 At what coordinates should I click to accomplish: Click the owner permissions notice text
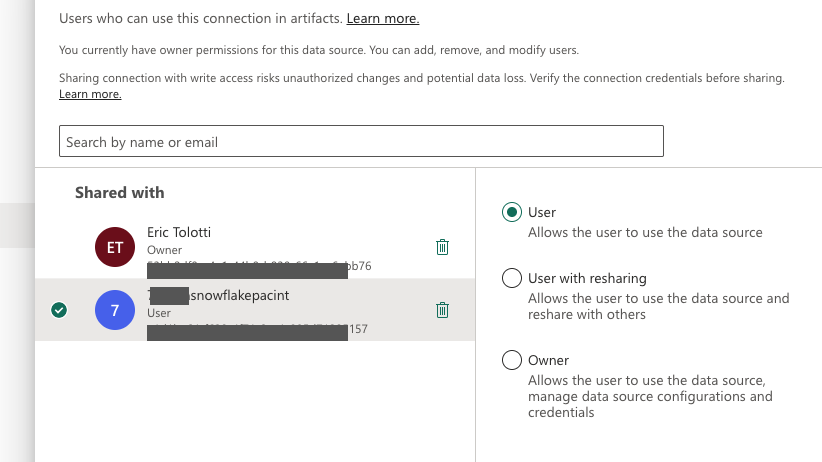tap(319, 49)
